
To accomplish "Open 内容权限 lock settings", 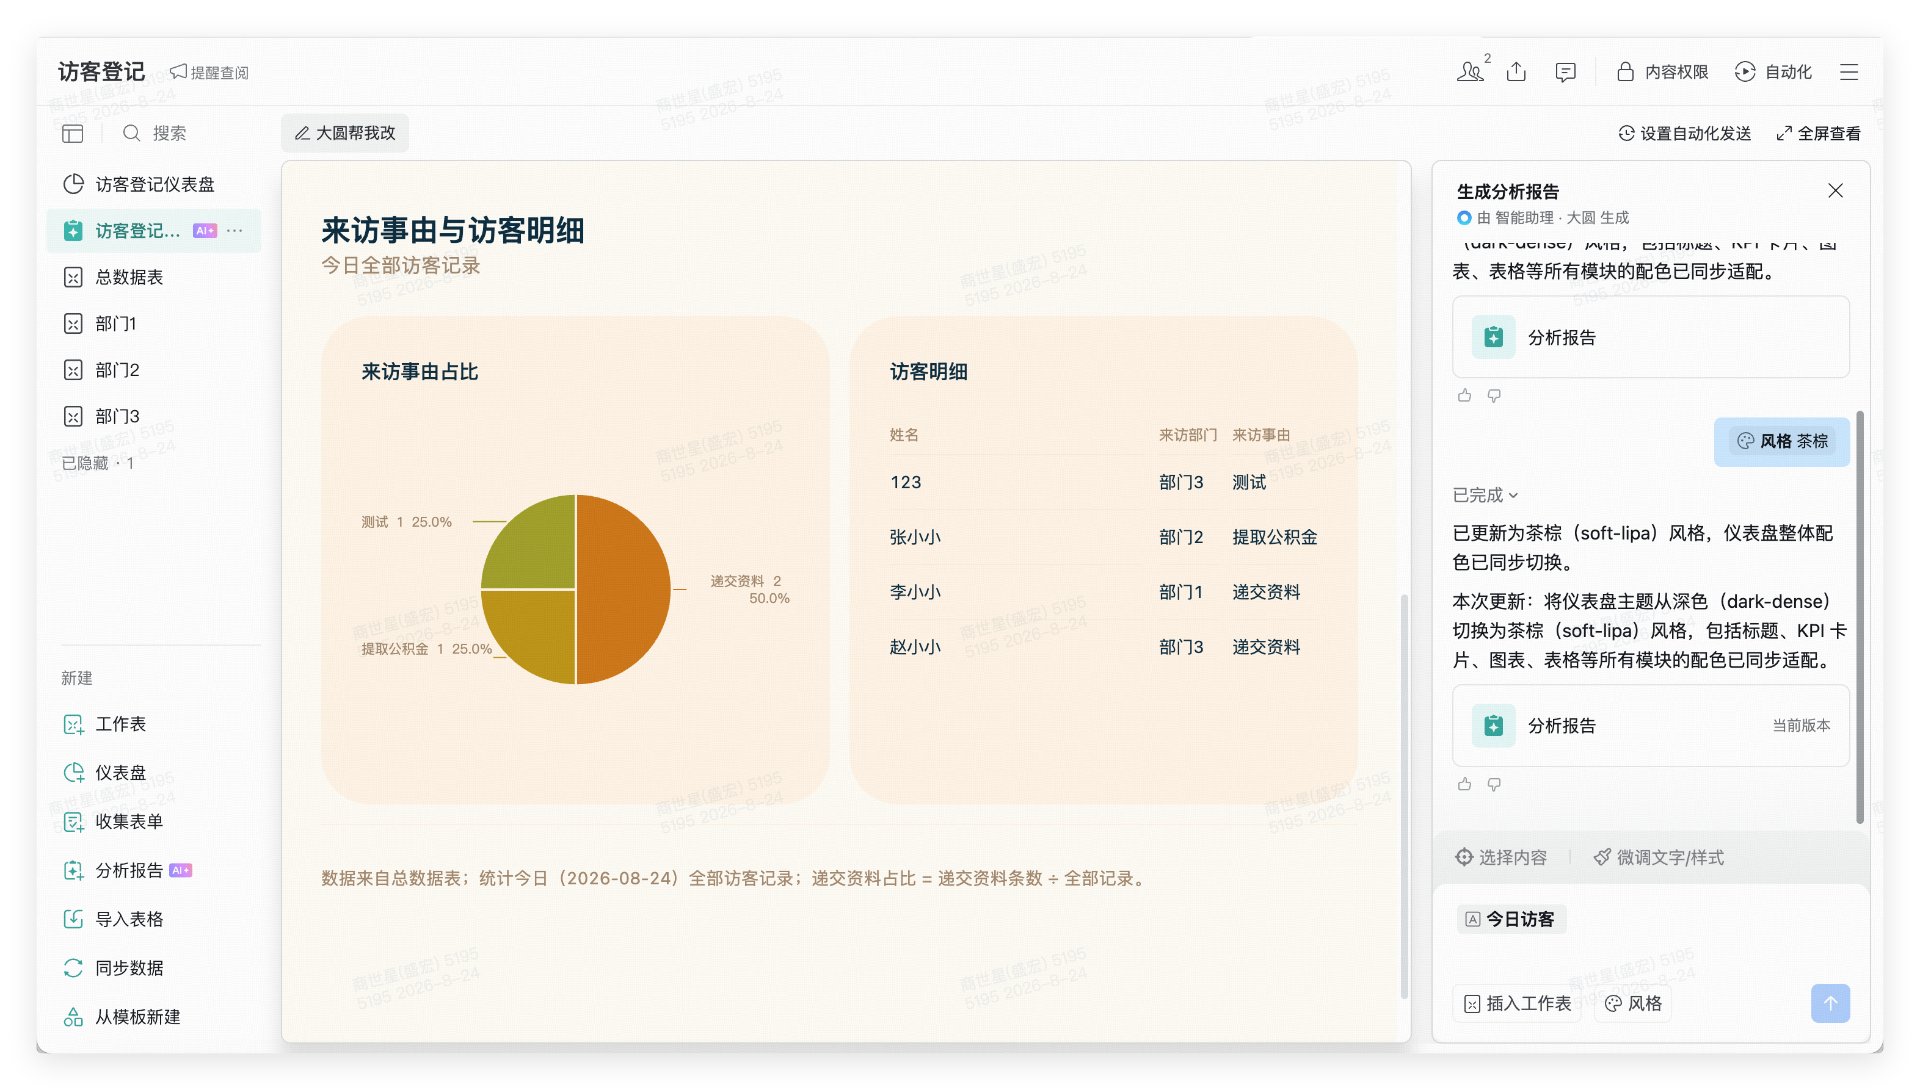I will pyautogui.click(x=1662, y=72).
